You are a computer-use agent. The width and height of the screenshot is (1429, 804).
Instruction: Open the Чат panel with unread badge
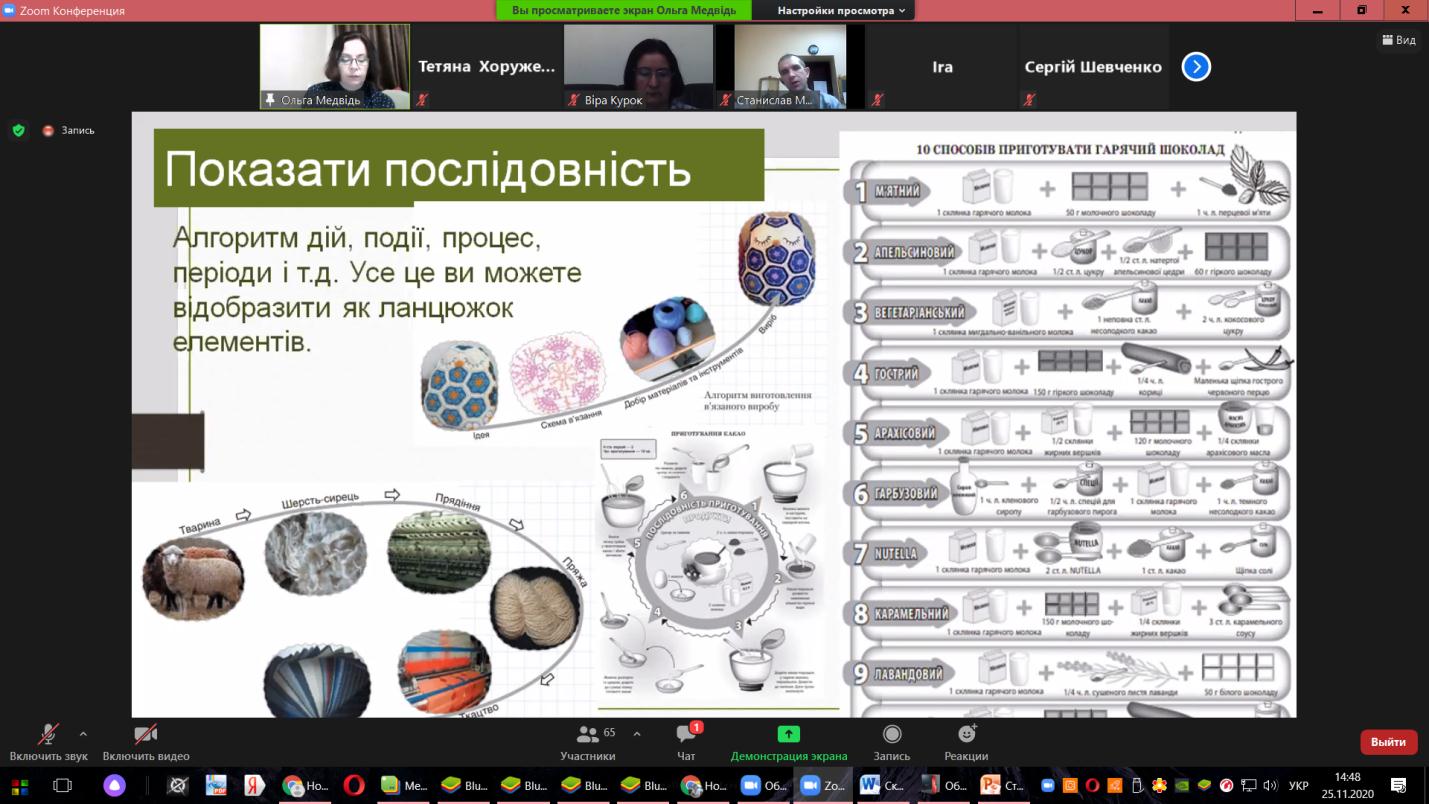(x=686, y=742)
